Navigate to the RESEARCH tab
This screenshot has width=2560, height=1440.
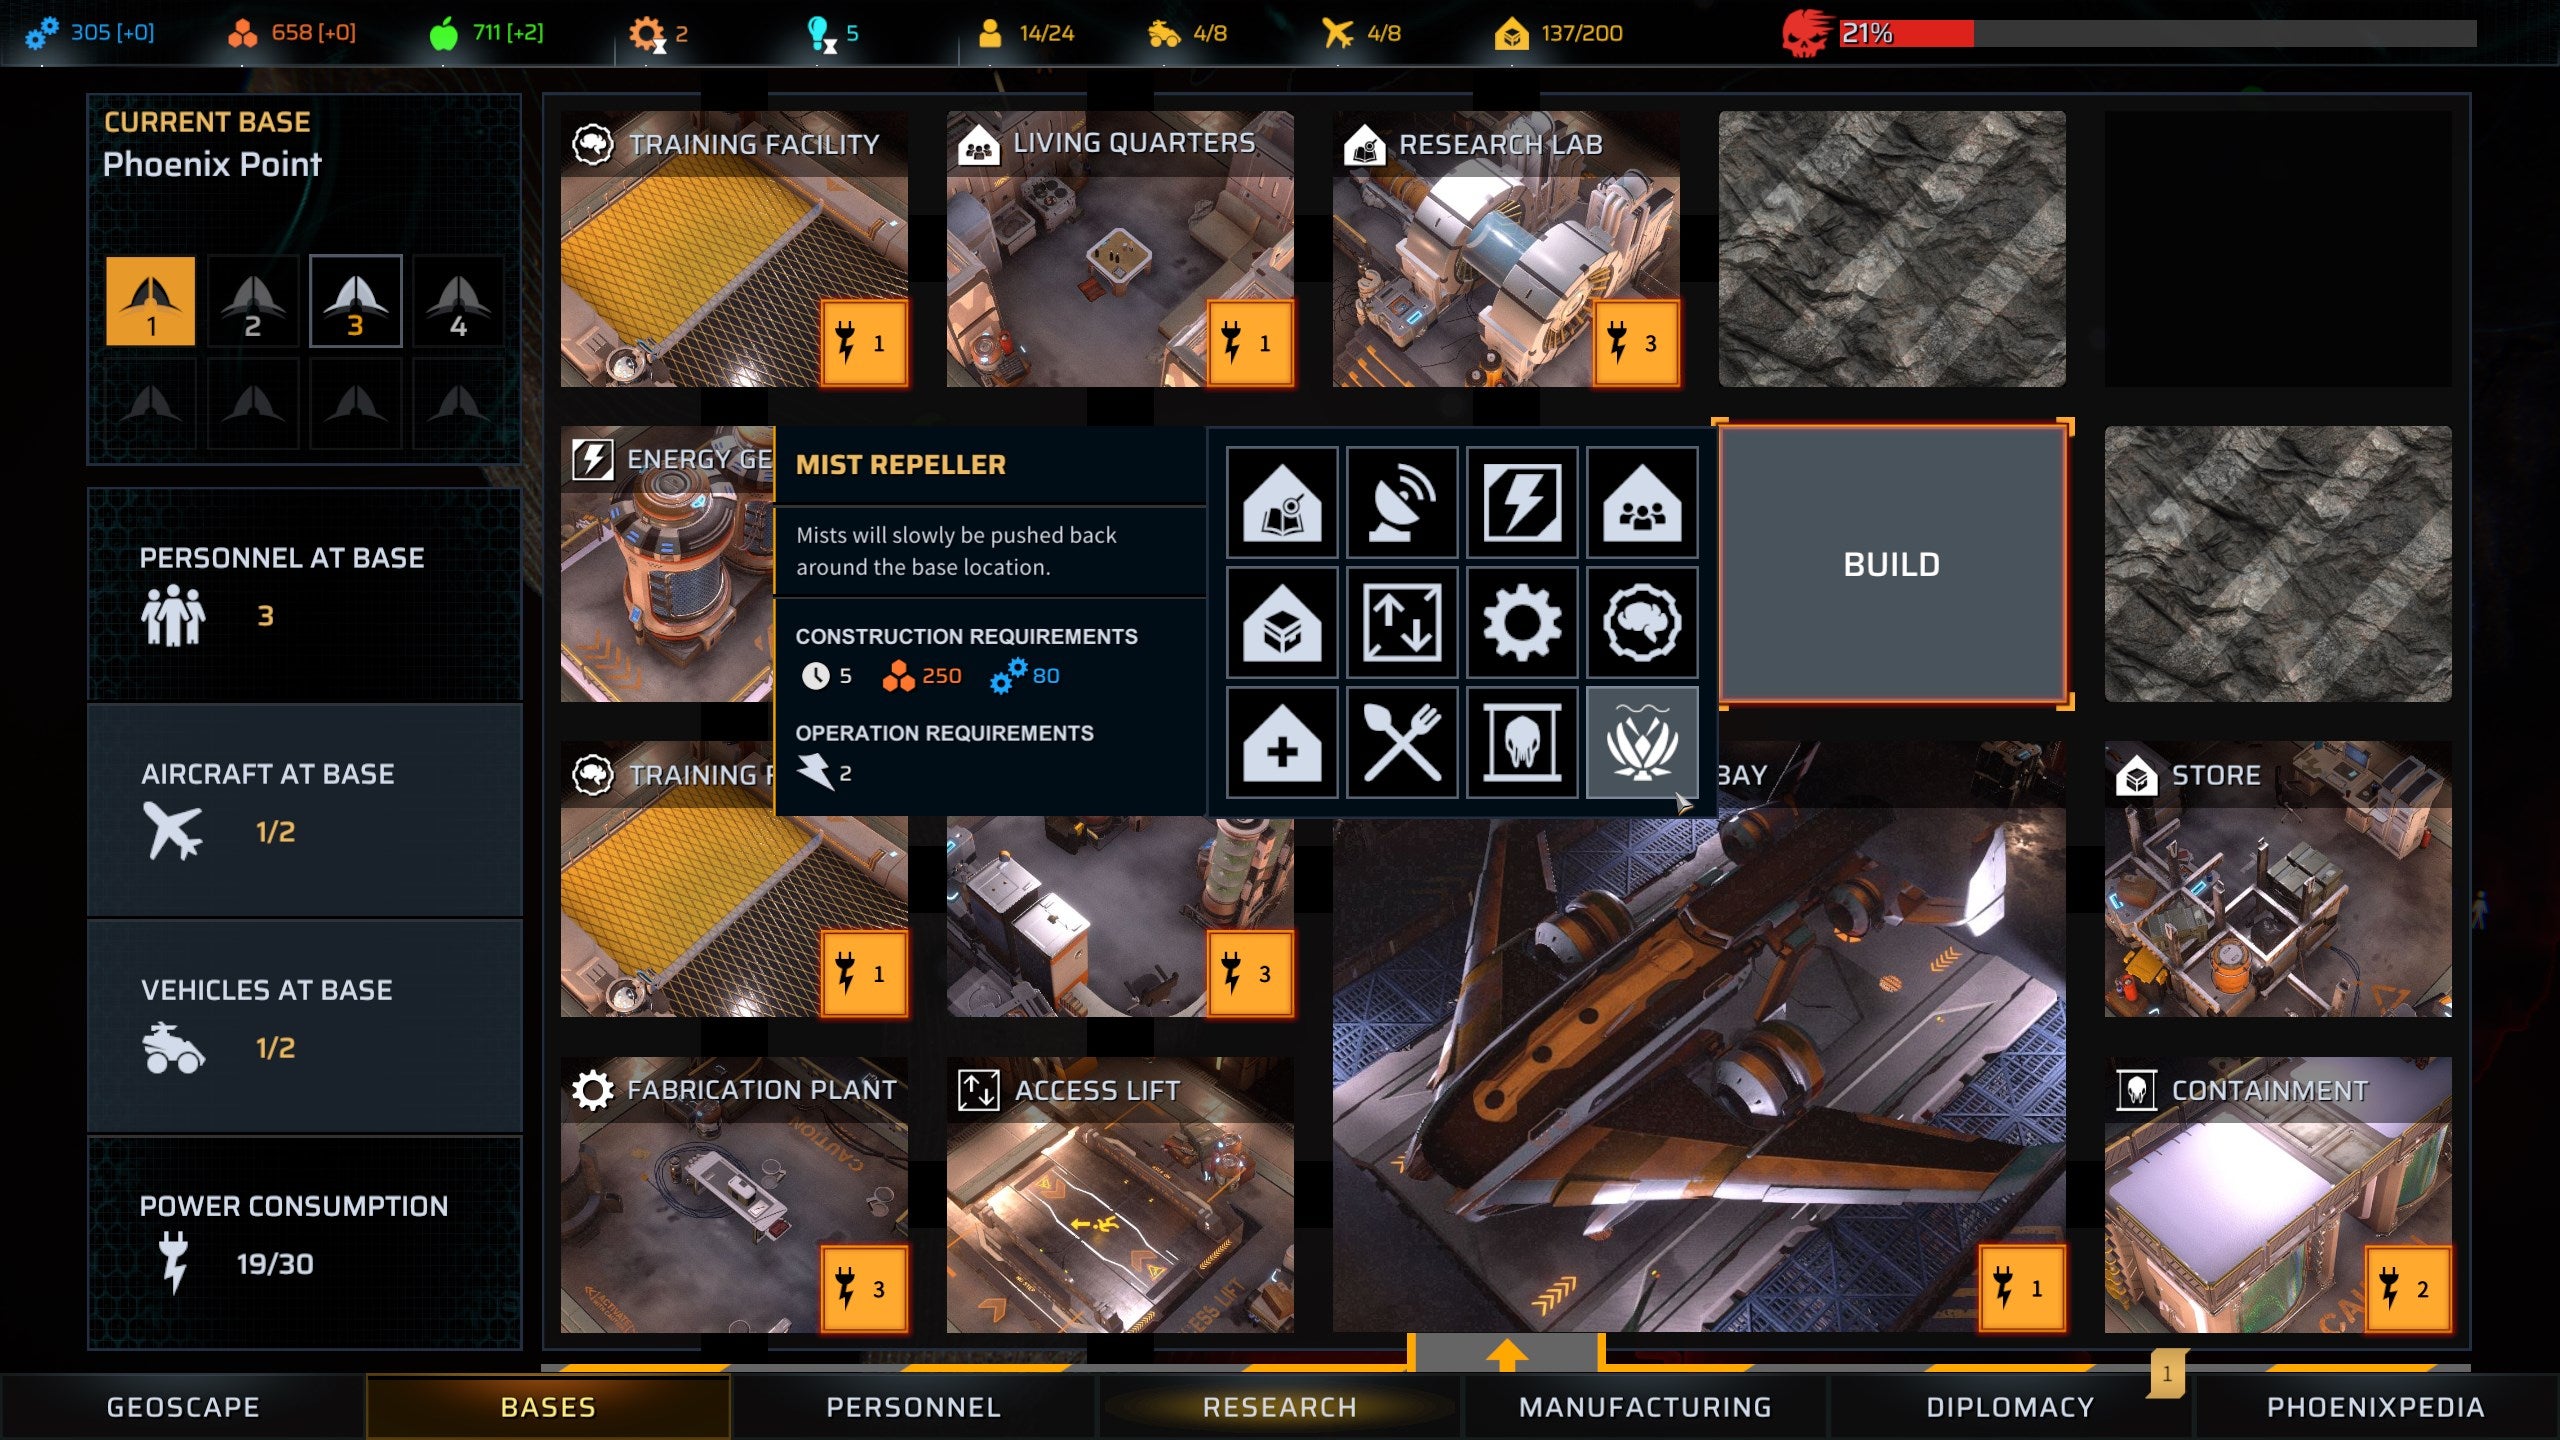point(1278,1407)
